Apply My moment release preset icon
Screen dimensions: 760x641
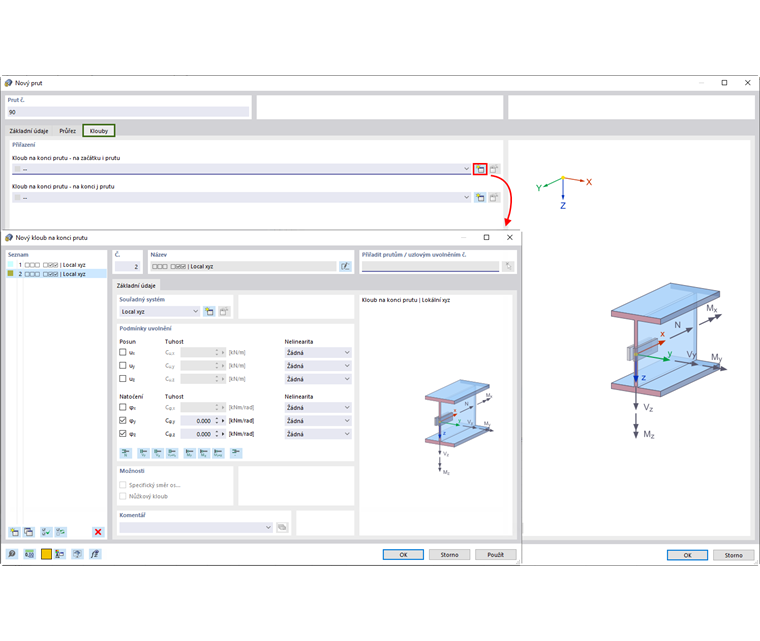tap(190, 453)
